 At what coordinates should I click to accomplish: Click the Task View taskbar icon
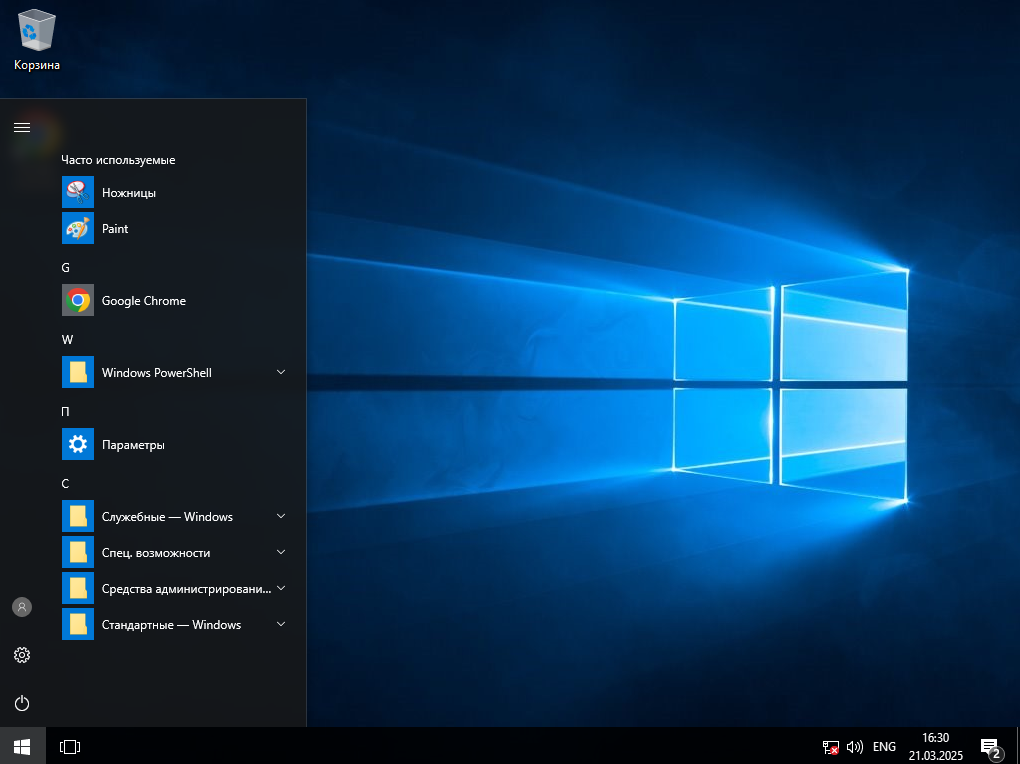pos(69,746)
